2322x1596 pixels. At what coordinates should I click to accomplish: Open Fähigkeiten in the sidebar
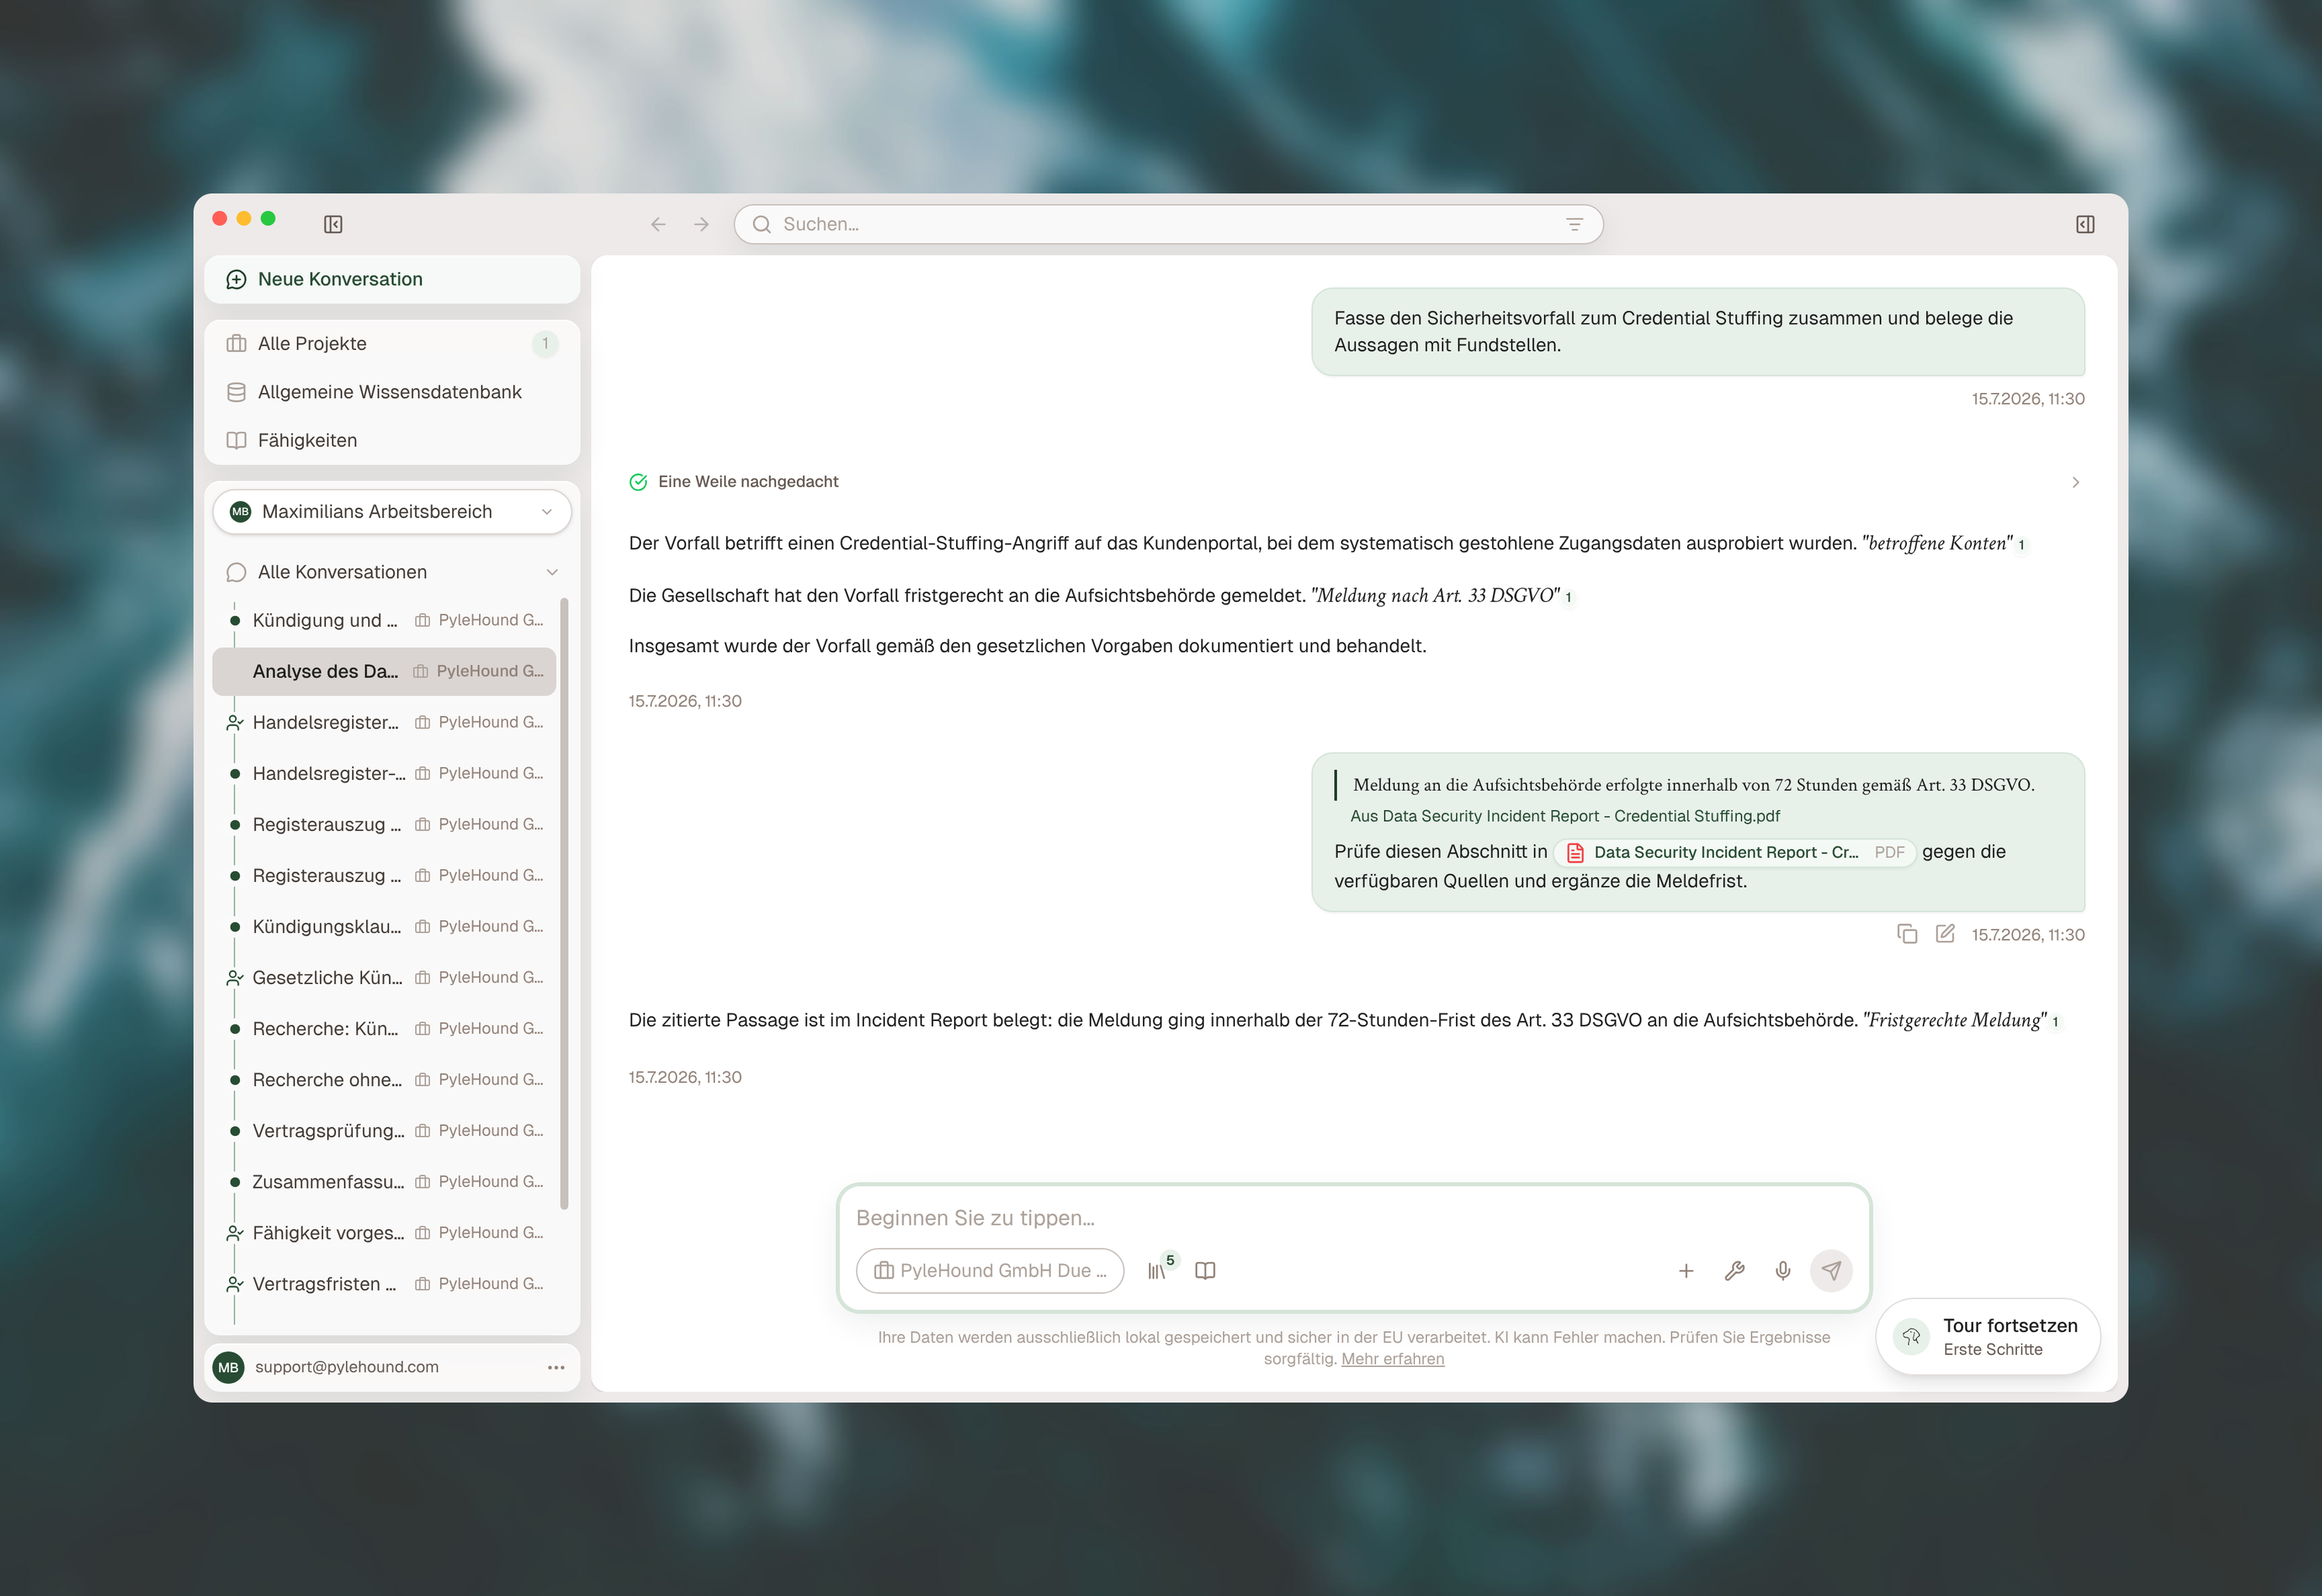[x=392, y=440]
